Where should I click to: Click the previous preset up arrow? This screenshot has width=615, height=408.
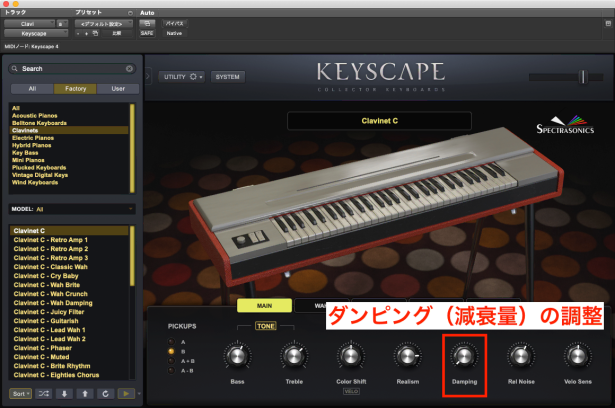[85, 393]
